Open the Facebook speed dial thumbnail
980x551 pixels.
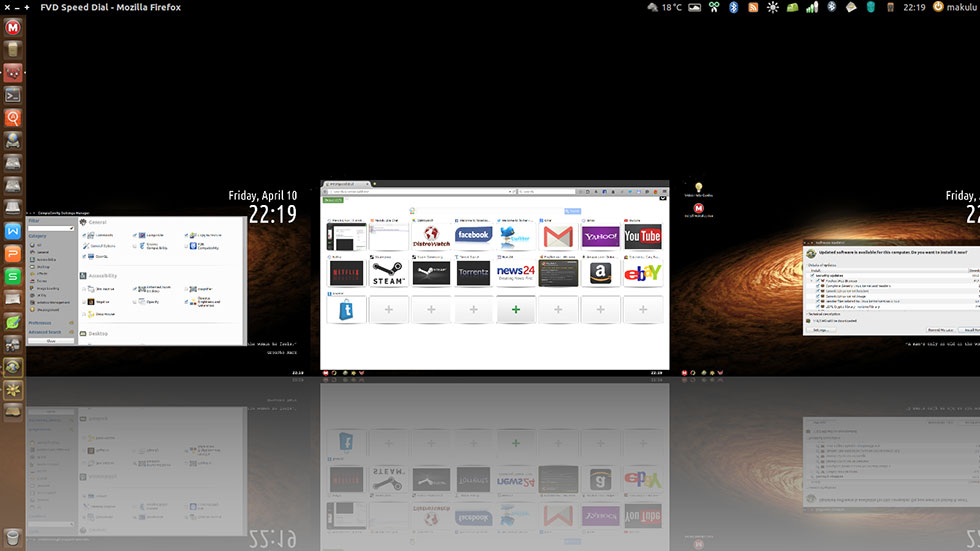(473, 236)
